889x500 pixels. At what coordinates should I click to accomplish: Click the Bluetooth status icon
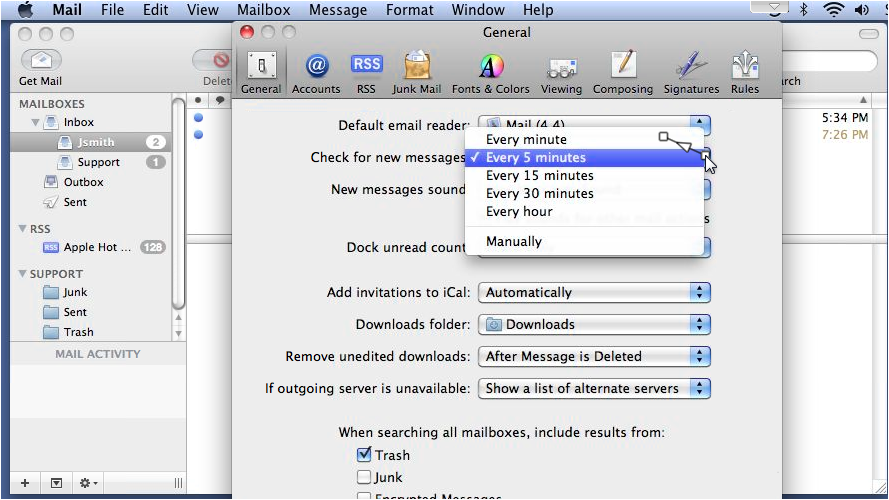coord(803,10)
